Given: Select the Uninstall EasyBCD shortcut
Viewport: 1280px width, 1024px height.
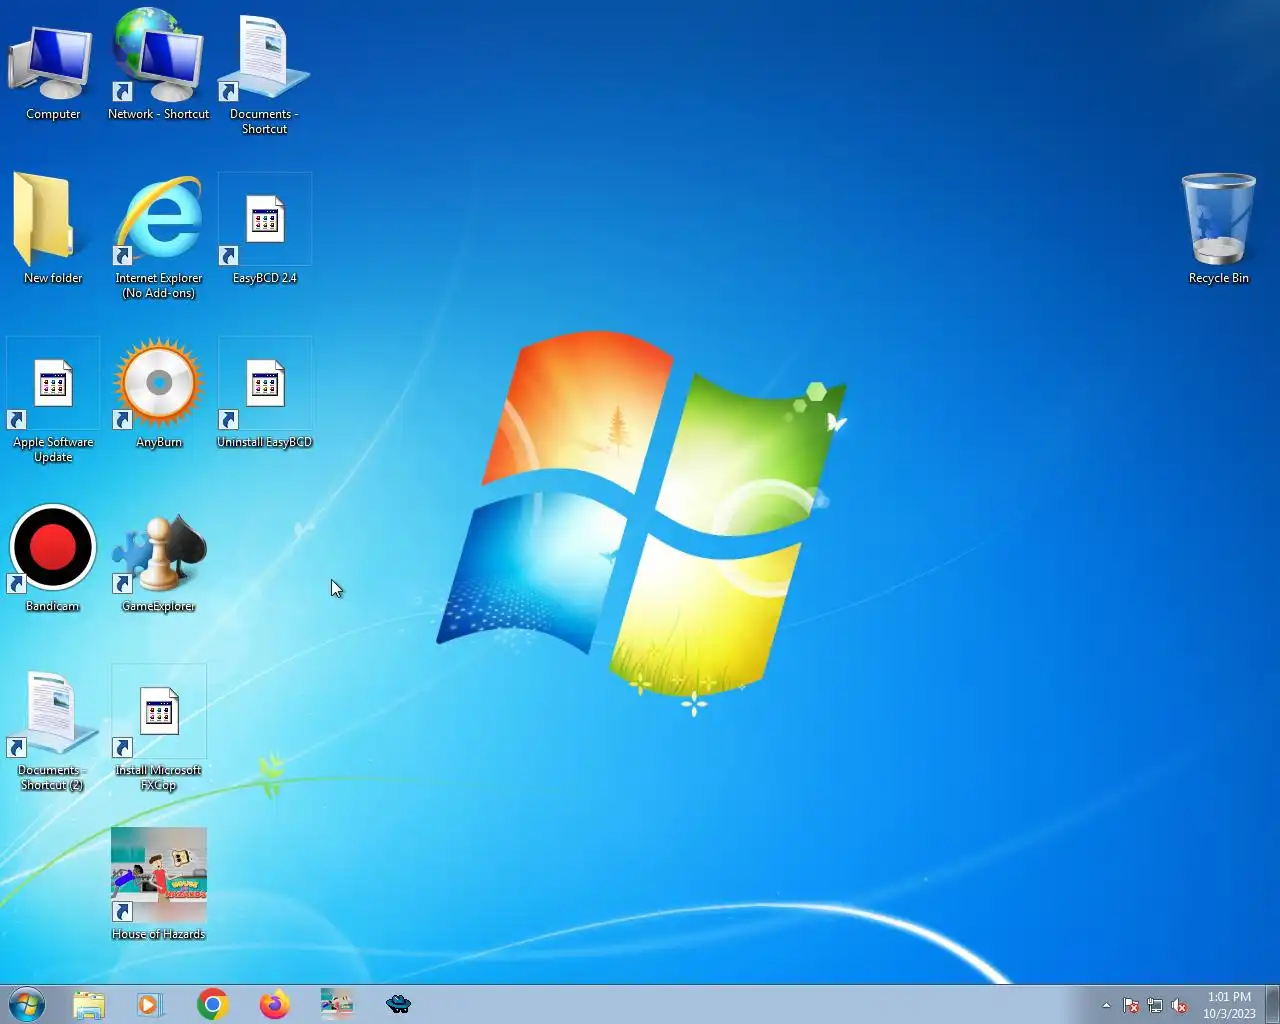Looking at the screenshot, I should (x=265, y=393).
